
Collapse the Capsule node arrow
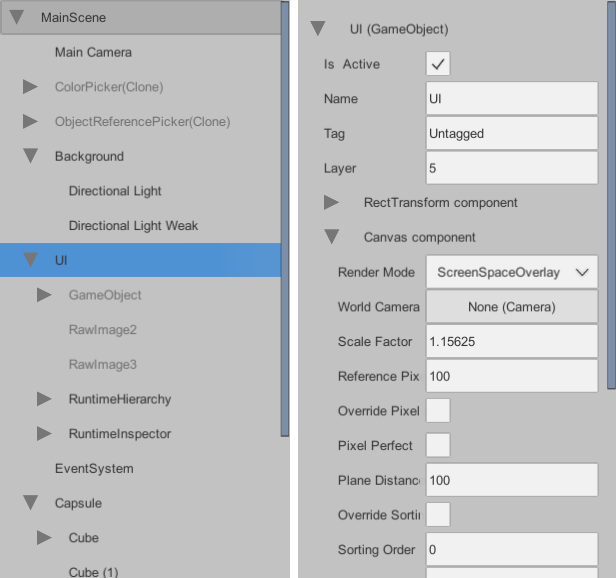pyautogui.click(x=30, y=503)
